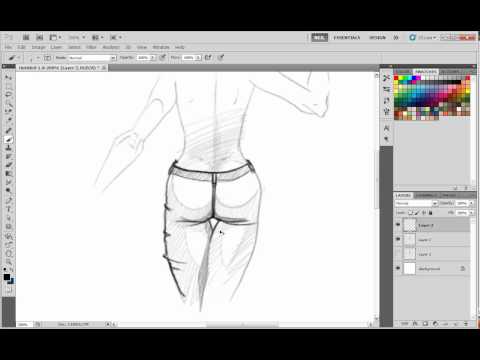The height and width of the screenshot is (360, 480).
Task: Open Screen Mode dropdown
Action: pos(116,37)
